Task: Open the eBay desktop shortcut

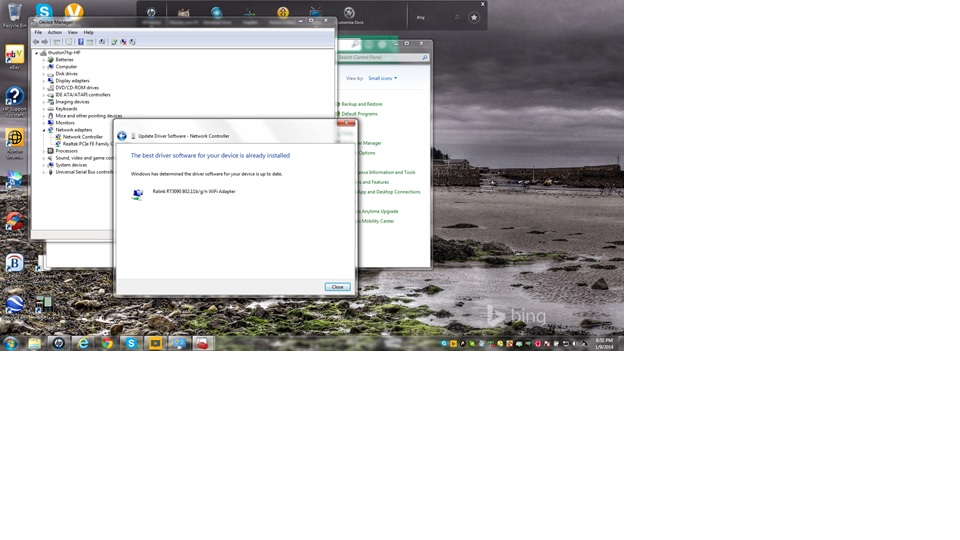Action: click(x=14, y=57)
